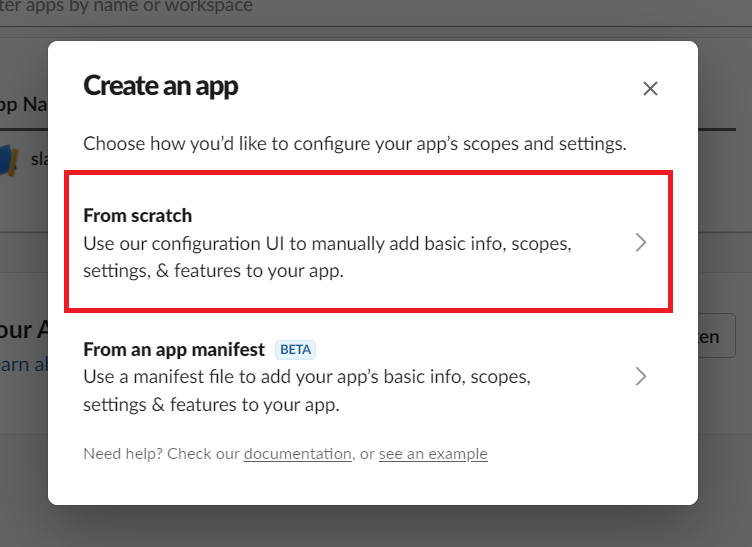The image size is (752, 547).
Task: Click the Choose how you'd like instruction text
Action: tap(354, 143)
